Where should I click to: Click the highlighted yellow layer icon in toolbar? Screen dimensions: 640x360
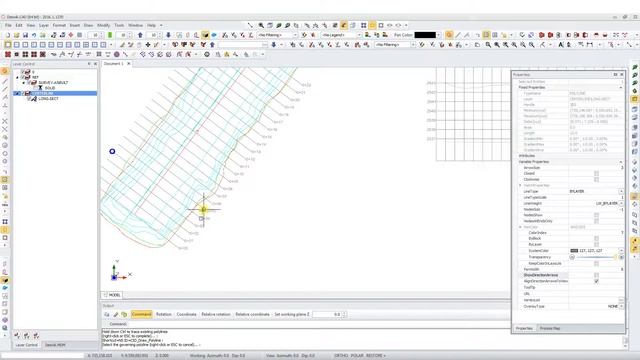205,35
